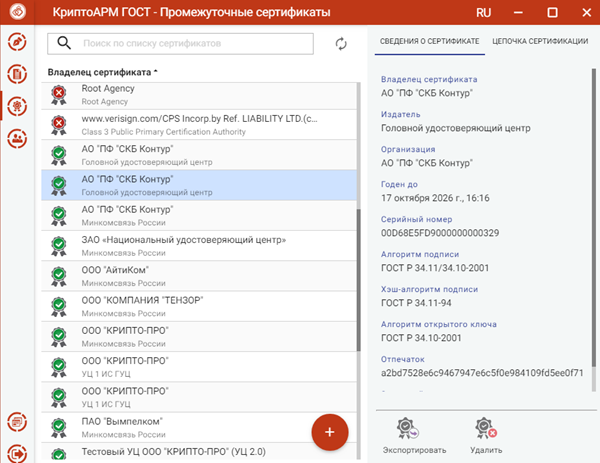Select КРИПТО-ПРО issued by Минкомсвязь России
This screenshot has height=463, width=600.
click(x=199, y=337)
